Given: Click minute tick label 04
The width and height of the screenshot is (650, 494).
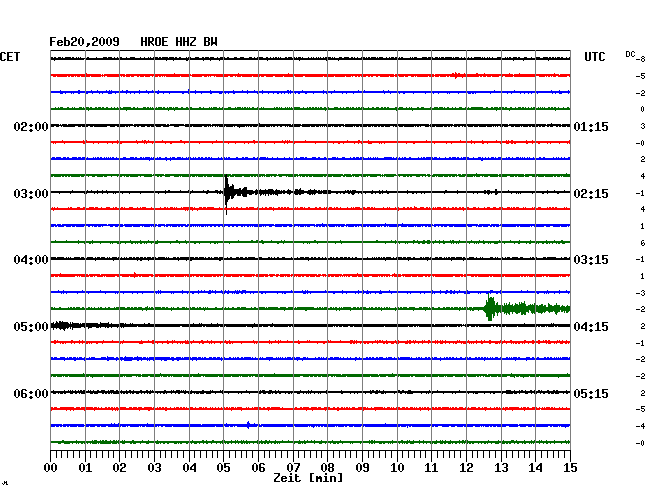Looking at the screenshot, I should pyautogui.click(x=189, y=468).
